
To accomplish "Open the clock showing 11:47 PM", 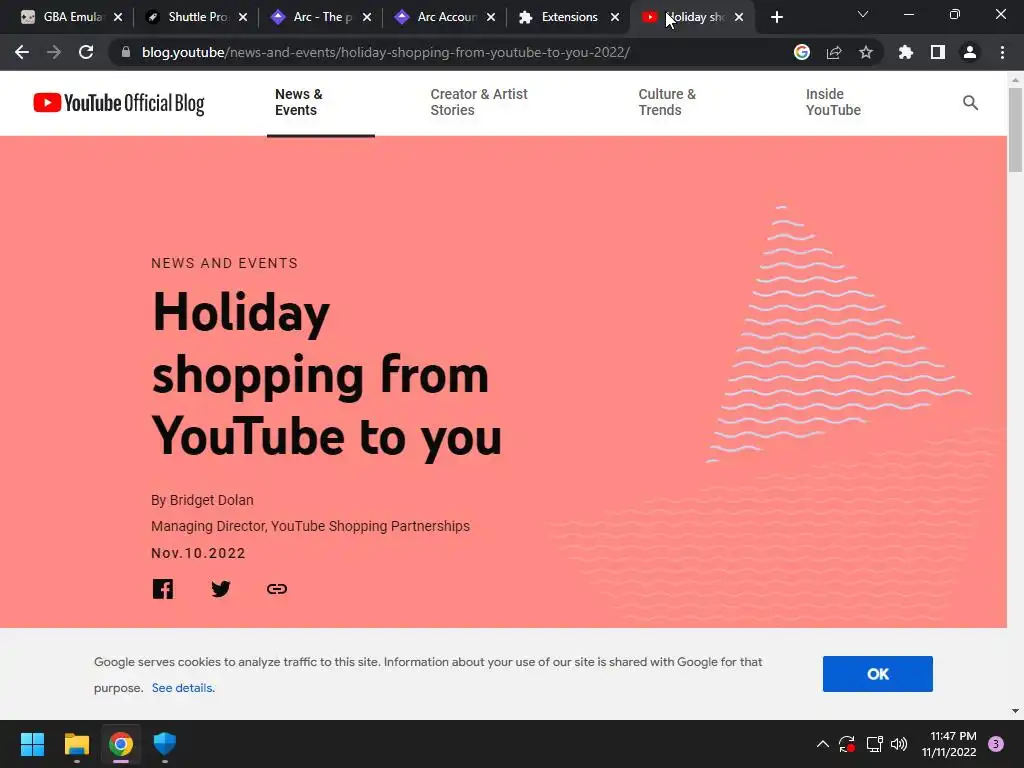I will pyautogui.click(x=948, y=744).
